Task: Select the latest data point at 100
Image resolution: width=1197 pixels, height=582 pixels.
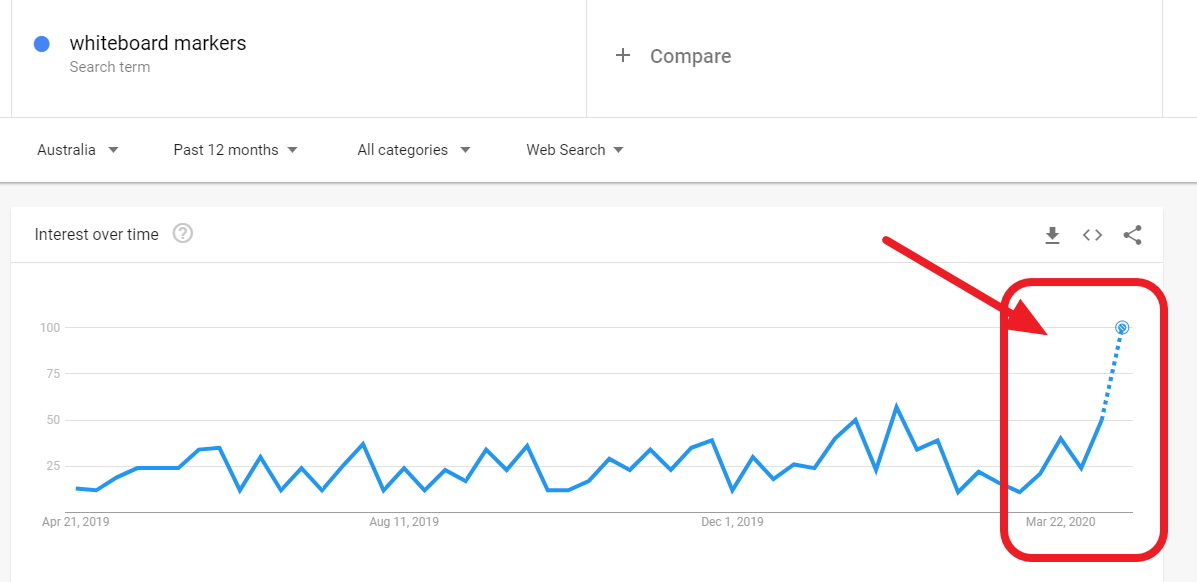Action: [1121, 328]
